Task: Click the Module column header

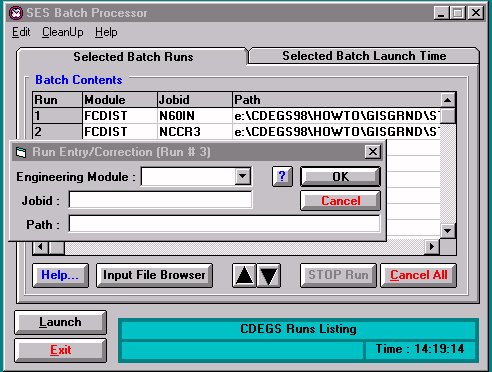Action: point(120,100)
